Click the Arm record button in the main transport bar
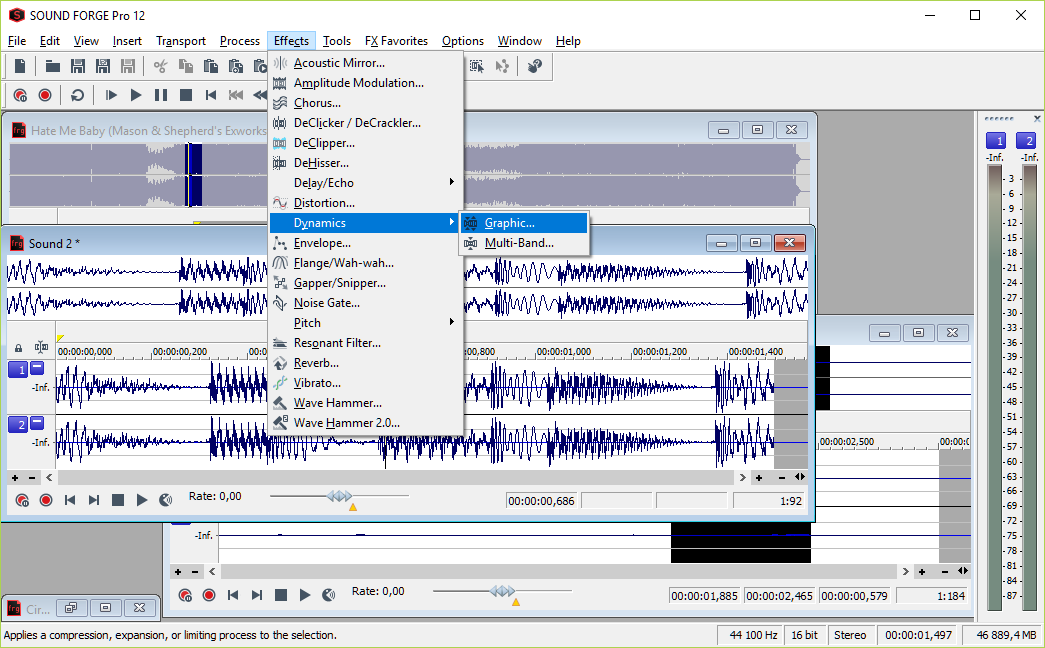The height and width of the screenshot is (648, 1045). coord(20,95)
